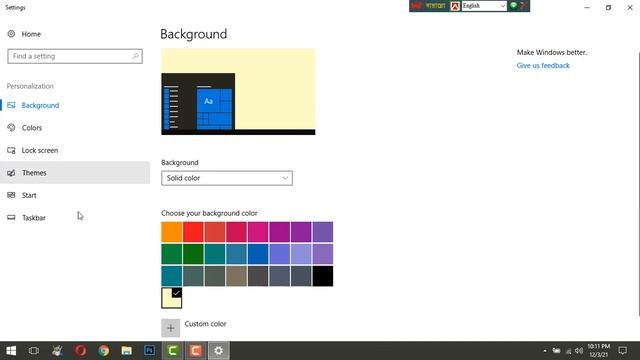Open the Windows Start menu
The width and height of the screenshot is (640, 360).
tap(11, 351)
